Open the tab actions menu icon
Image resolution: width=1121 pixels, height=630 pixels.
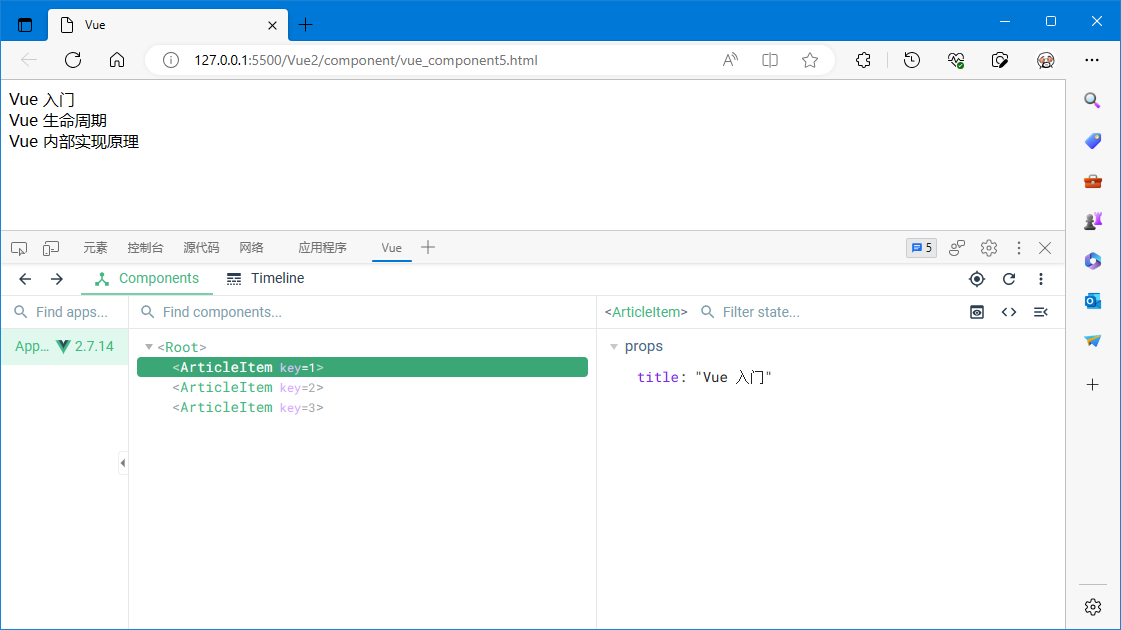(25, 25)
